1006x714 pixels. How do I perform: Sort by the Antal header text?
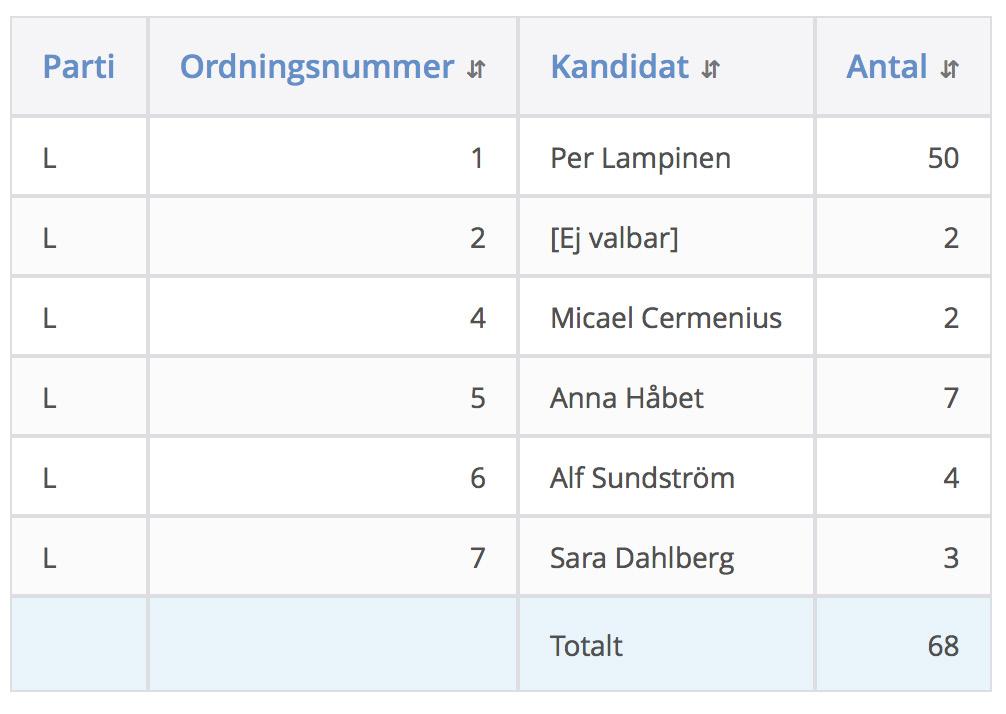887,67
